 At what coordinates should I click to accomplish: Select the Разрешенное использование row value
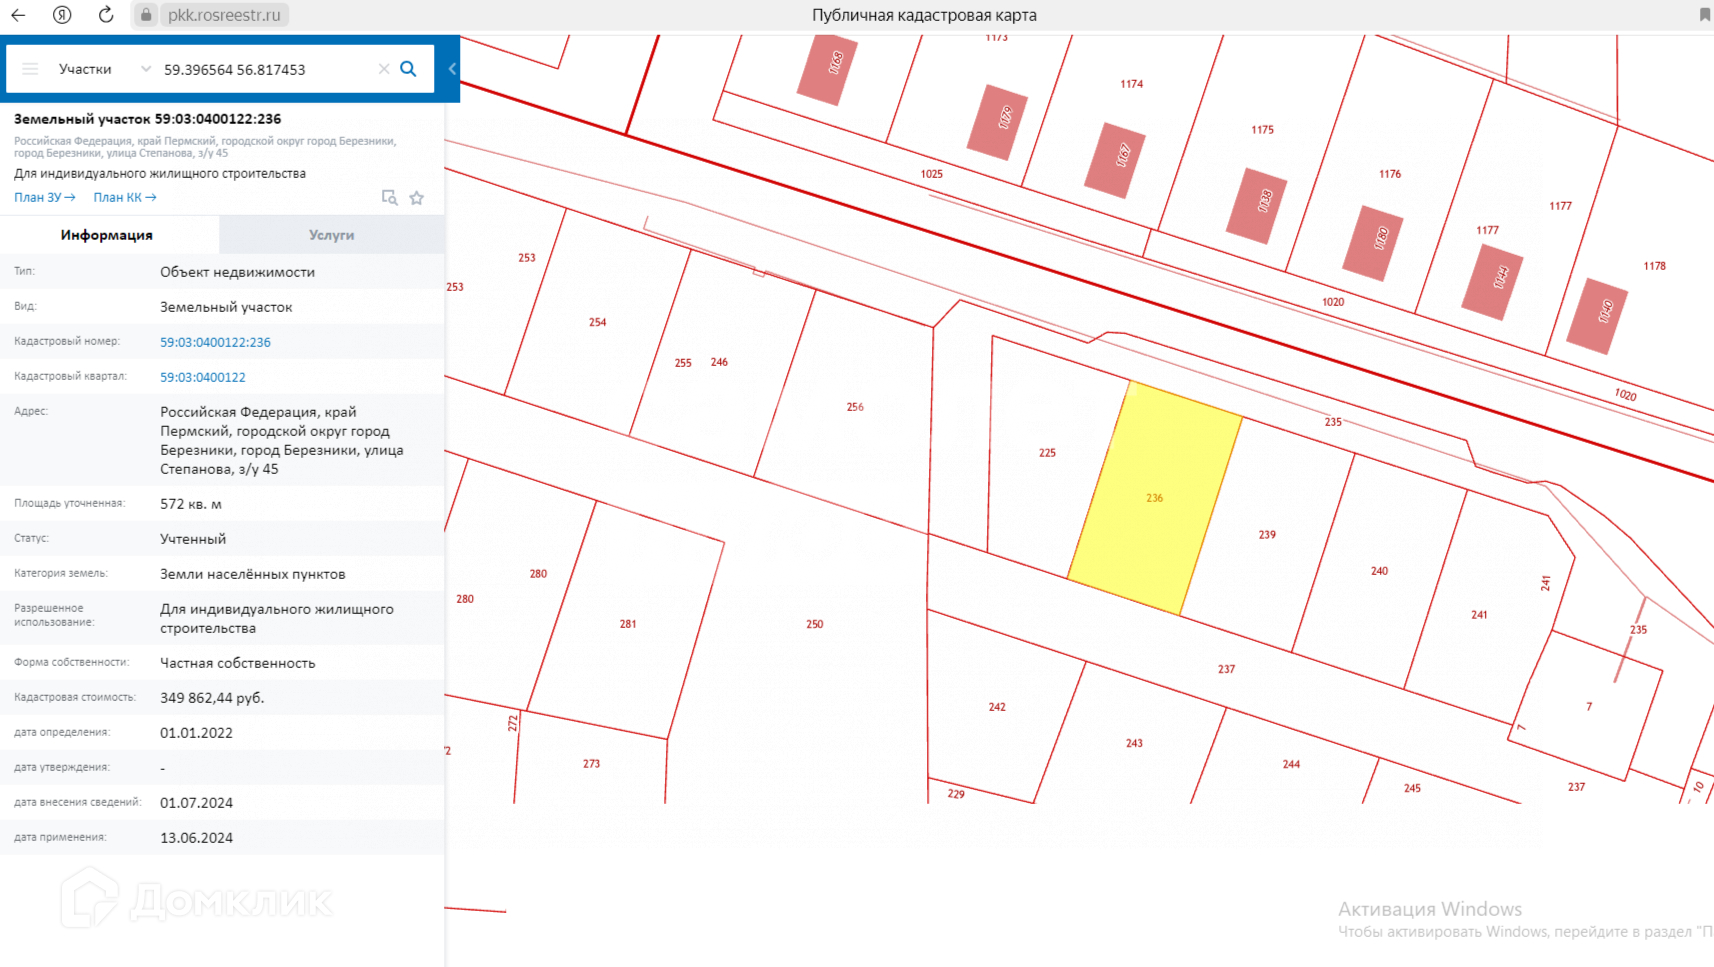(x=277, y=618)
